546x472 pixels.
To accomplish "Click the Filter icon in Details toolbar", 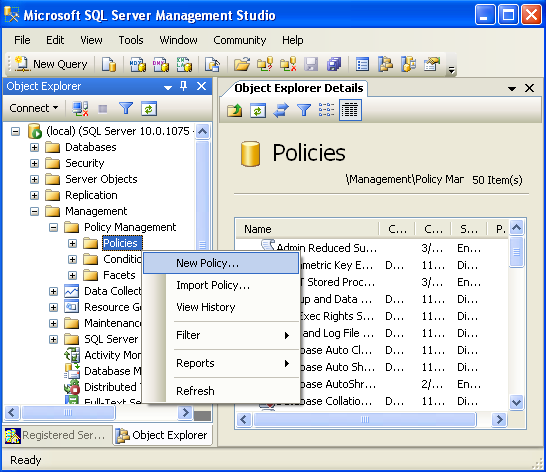I will 304,110.
